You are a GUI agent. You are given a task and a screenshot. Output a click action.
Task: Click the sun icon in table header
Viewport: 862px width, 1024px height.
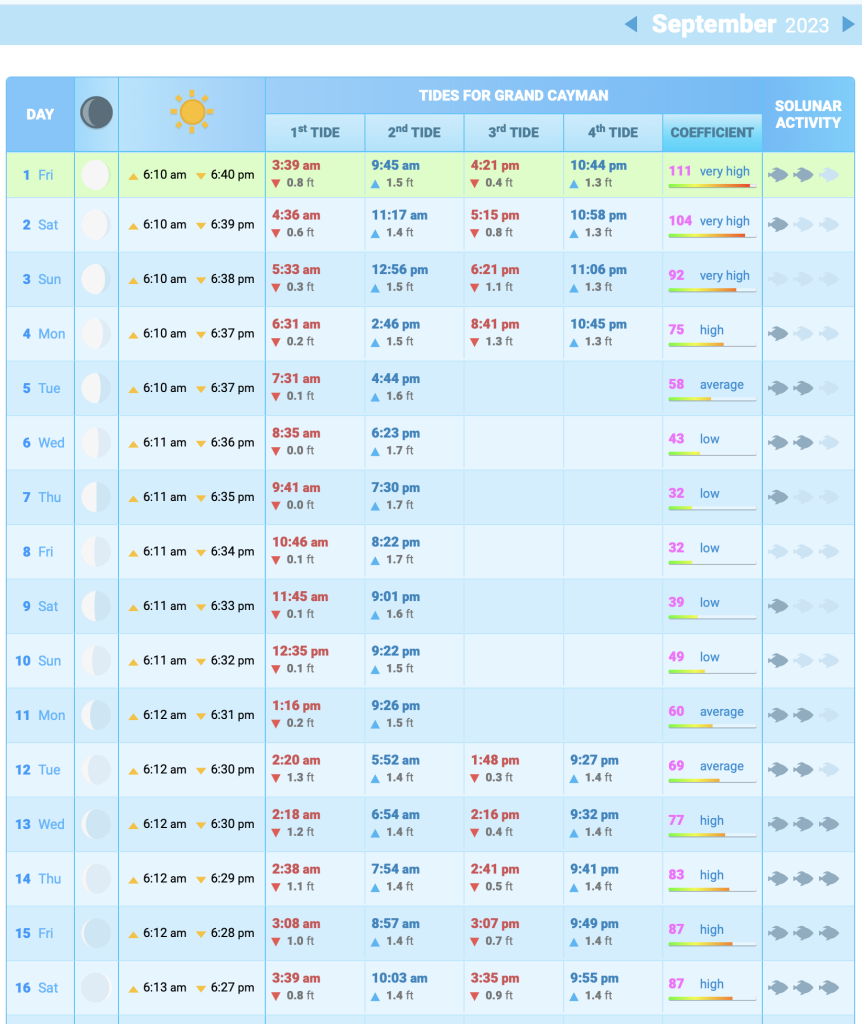[191, 112]
